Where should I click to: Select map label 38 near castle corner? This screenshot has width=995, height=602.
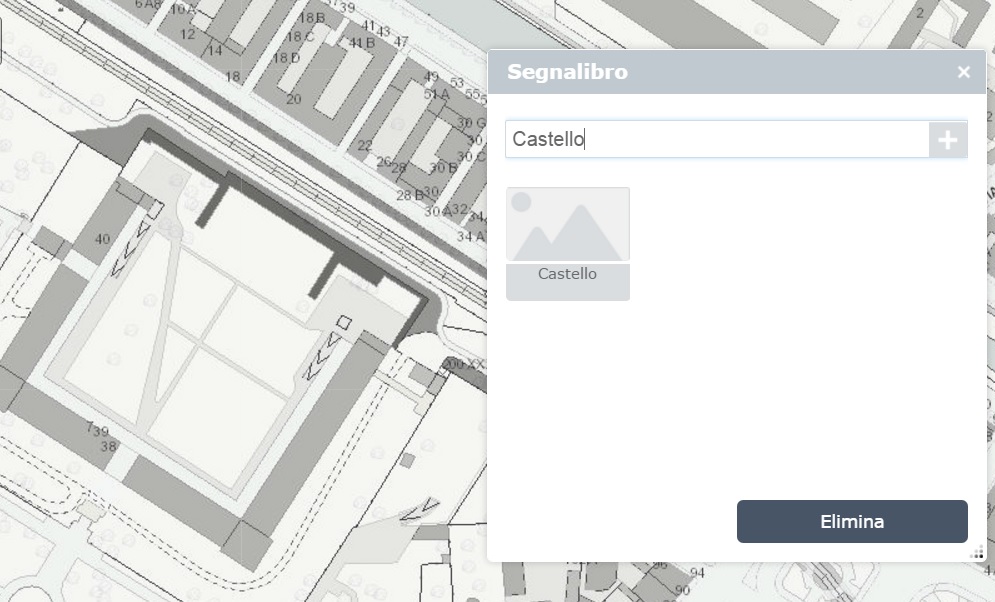point(108,446)
